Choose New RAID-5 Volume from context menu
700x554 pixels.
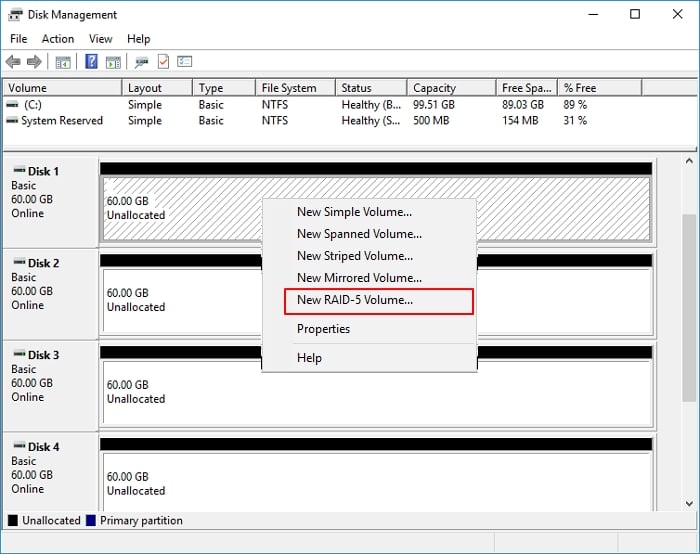(354, 300)
